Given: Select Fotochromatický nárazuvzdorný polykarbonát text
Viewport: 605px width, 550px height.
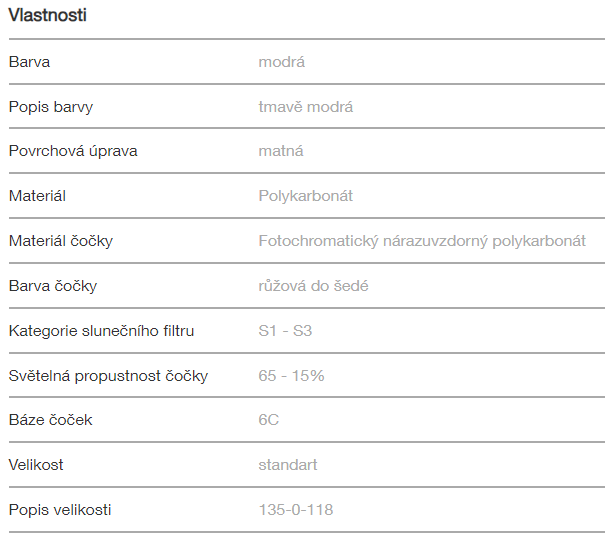Looking at the screenshot, I should coord(422,241).
